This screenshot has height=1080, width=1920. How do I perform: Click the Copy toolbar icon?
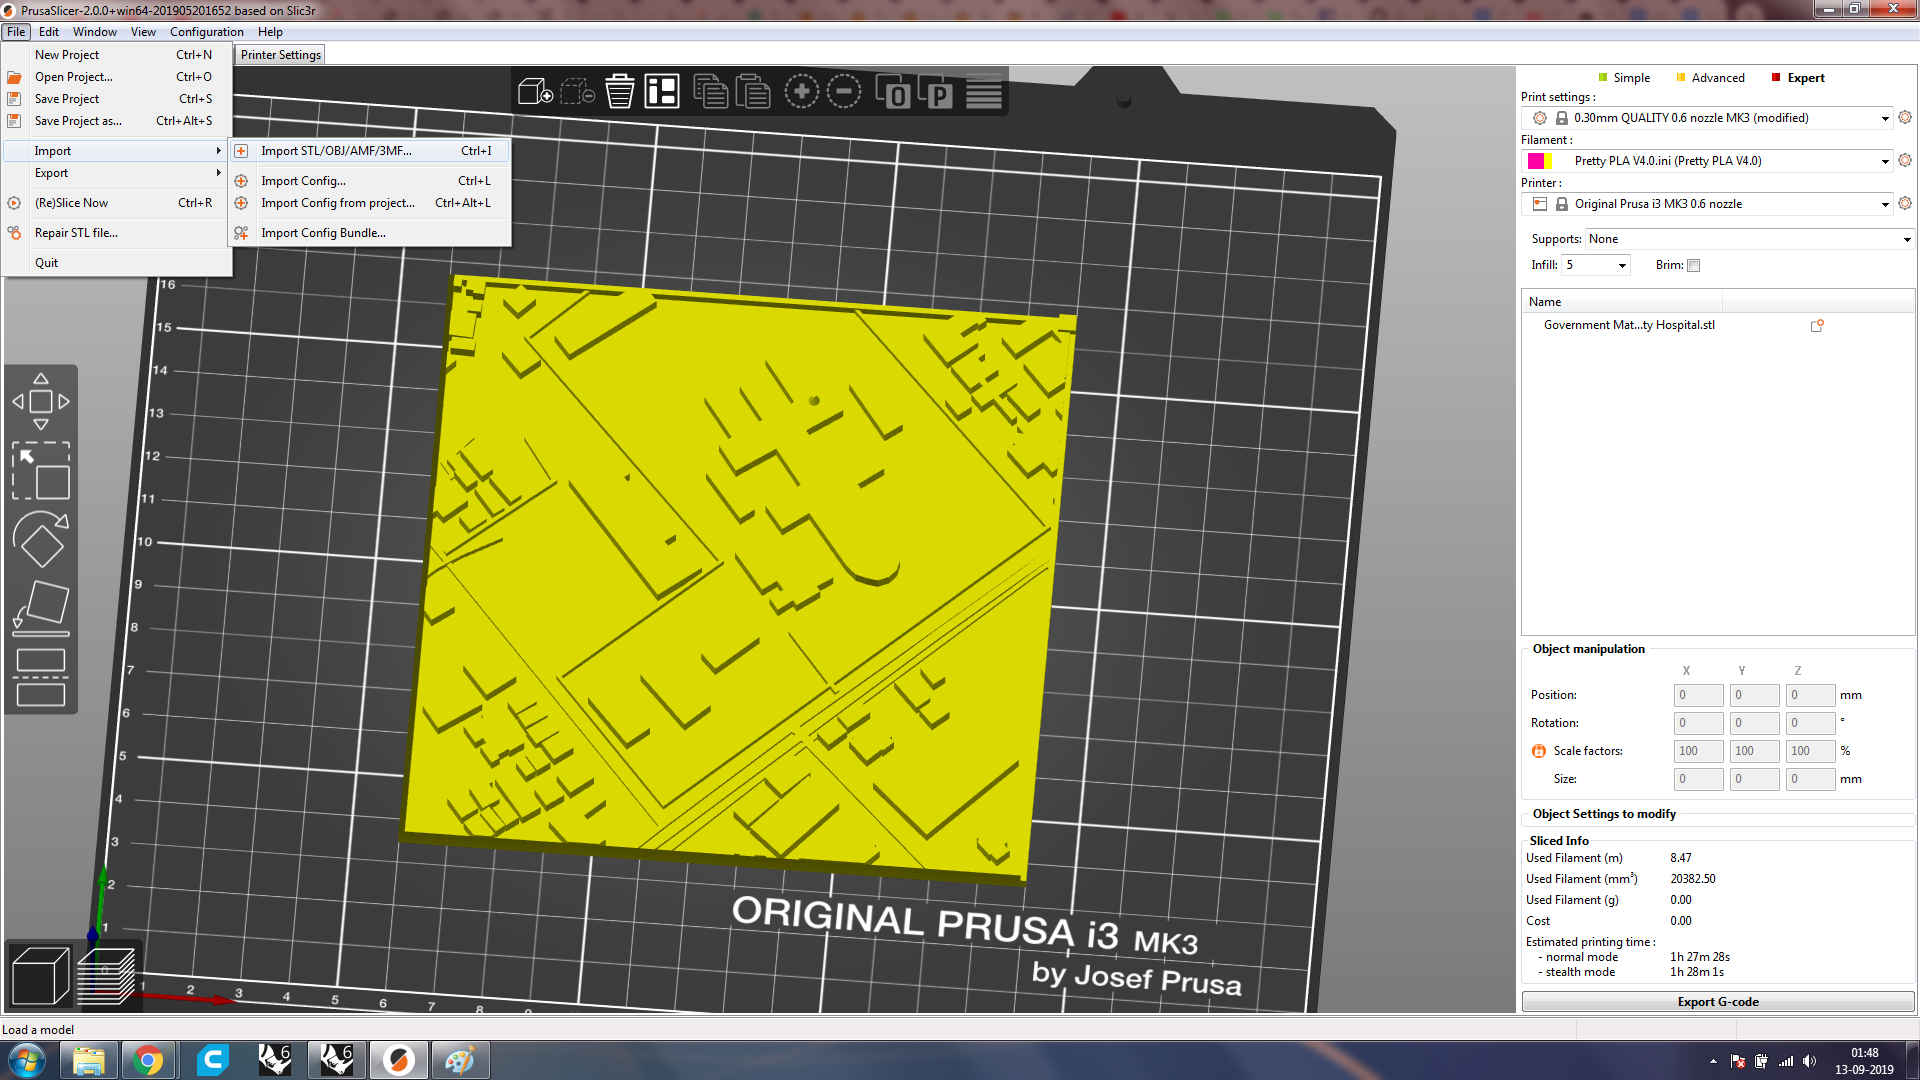click(711, 90)
